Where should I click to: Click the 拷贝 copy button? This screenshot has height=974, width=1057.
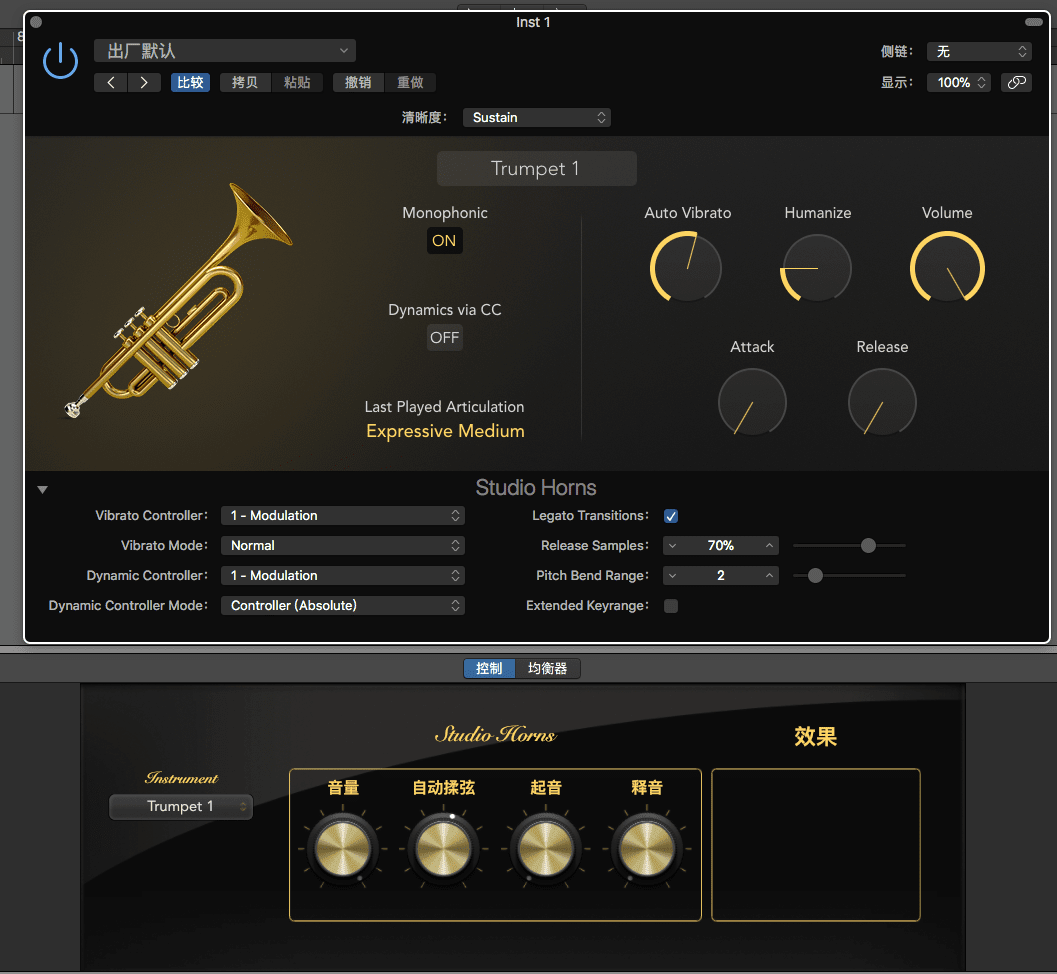(245, 82)
